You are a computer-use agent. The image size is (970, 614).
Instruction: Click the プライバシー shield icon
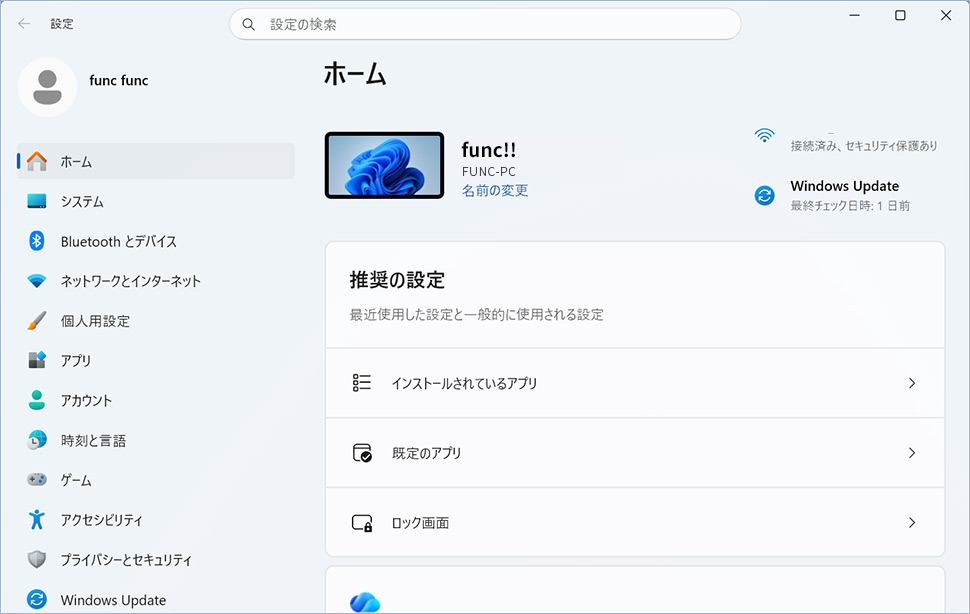(37, 559)
